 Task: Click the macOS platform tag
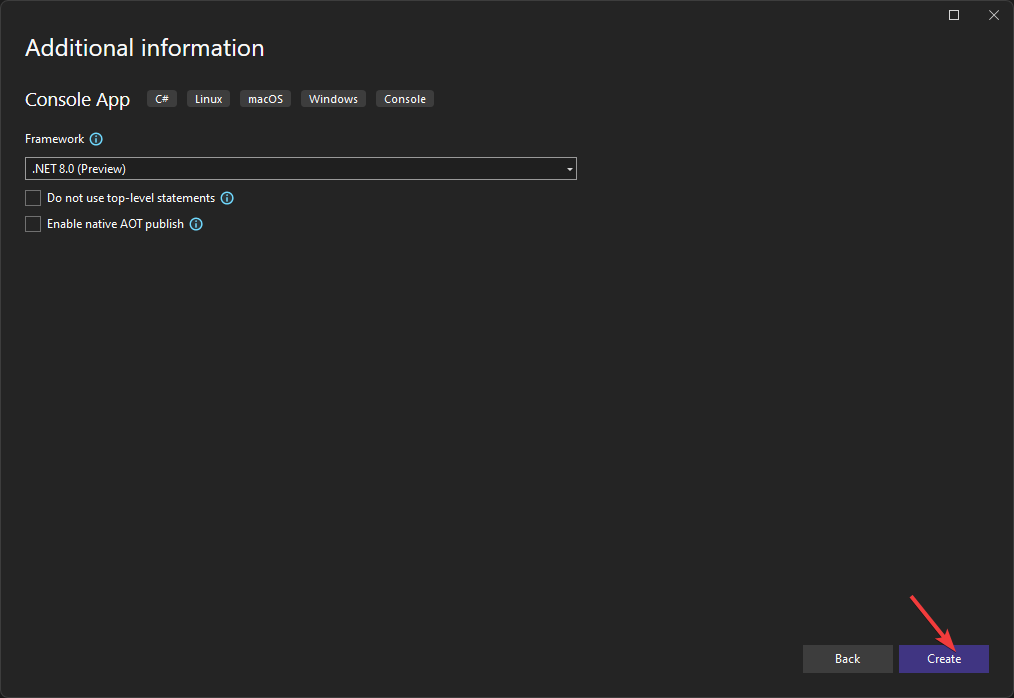(265, 98)
